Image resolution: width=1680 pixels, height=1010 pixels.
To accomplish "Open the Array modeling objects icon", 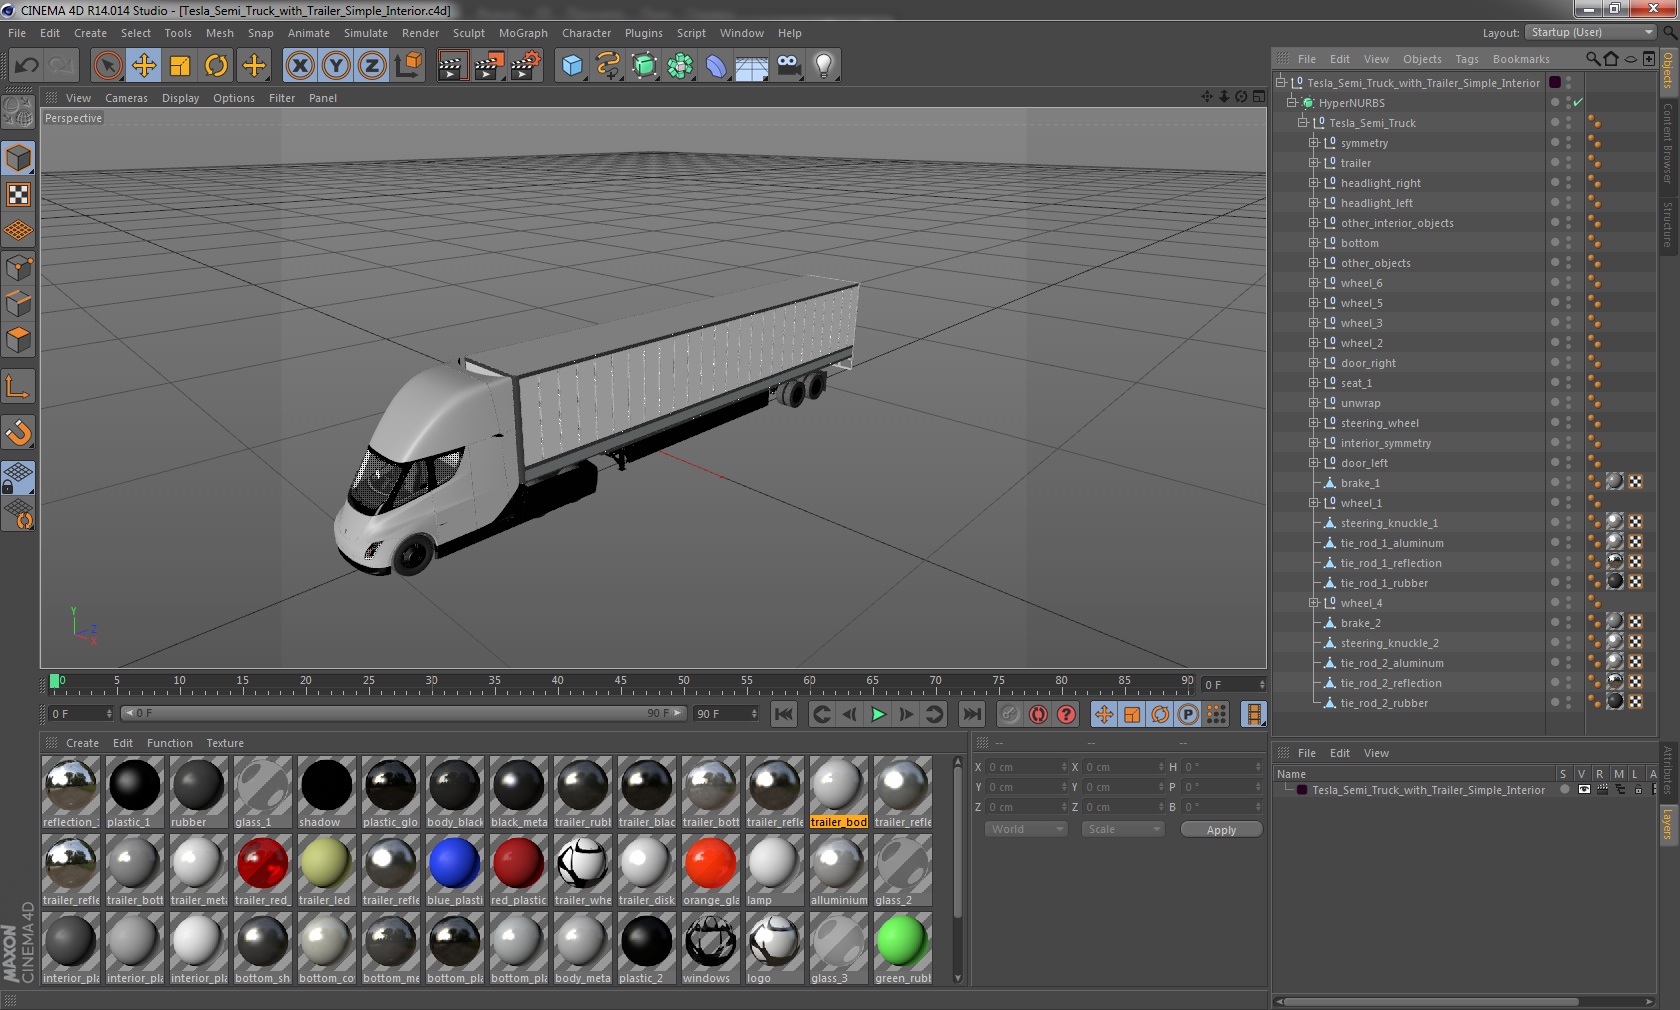I will point(680,66).
